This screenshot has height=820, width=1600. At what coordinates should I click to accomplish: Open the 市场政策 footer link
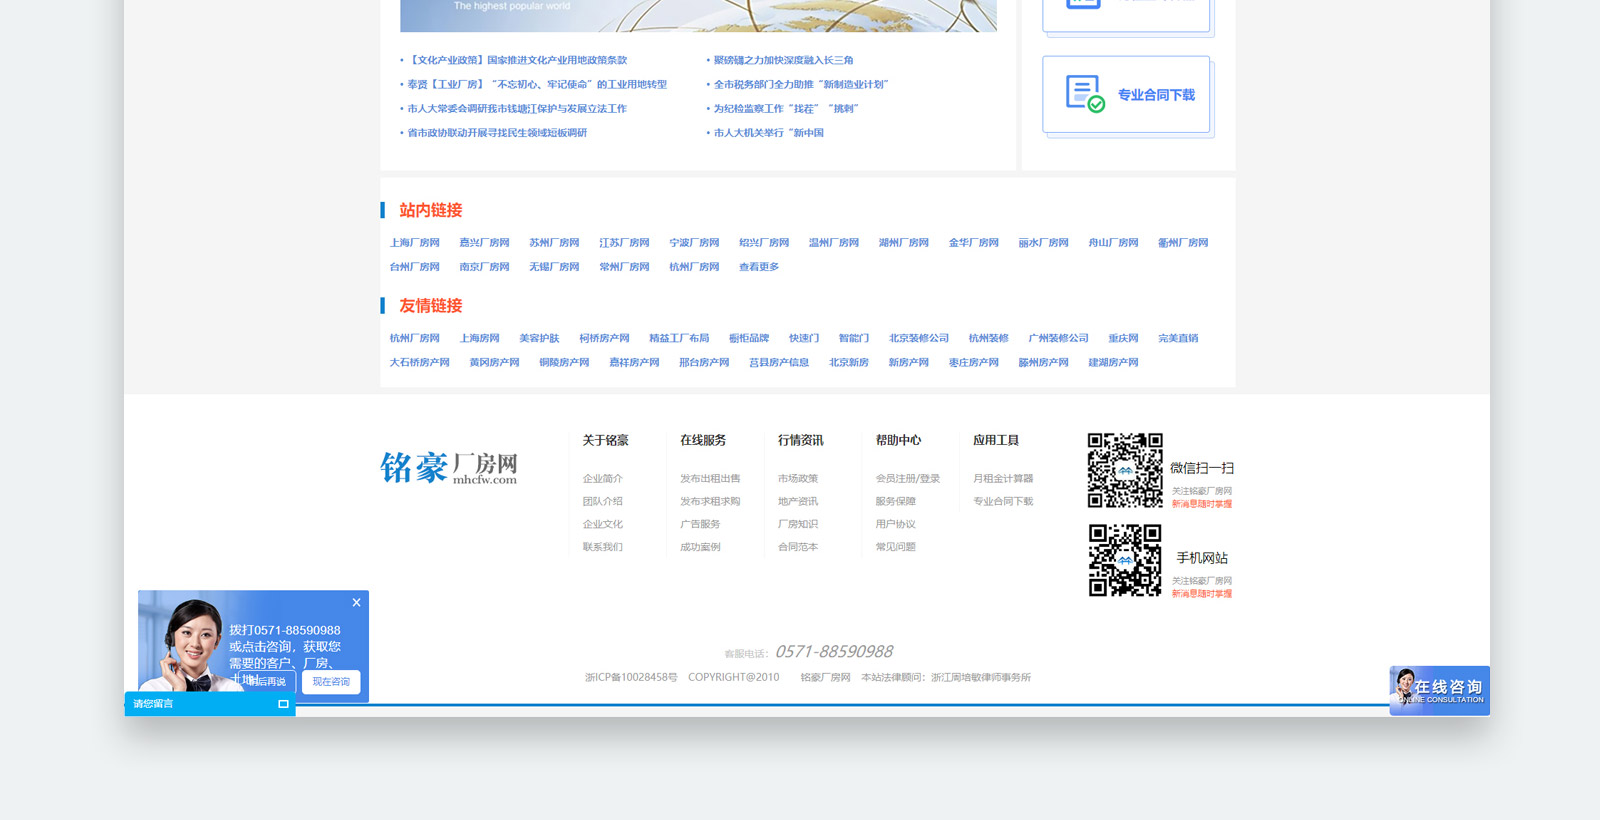pos(797,479)
